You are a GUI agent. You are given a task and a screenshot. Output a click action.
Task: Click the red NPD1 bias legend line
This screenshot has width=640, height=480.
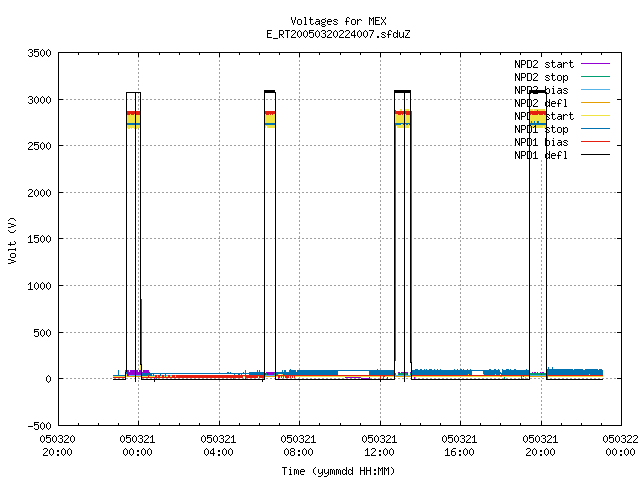[595, 142]
